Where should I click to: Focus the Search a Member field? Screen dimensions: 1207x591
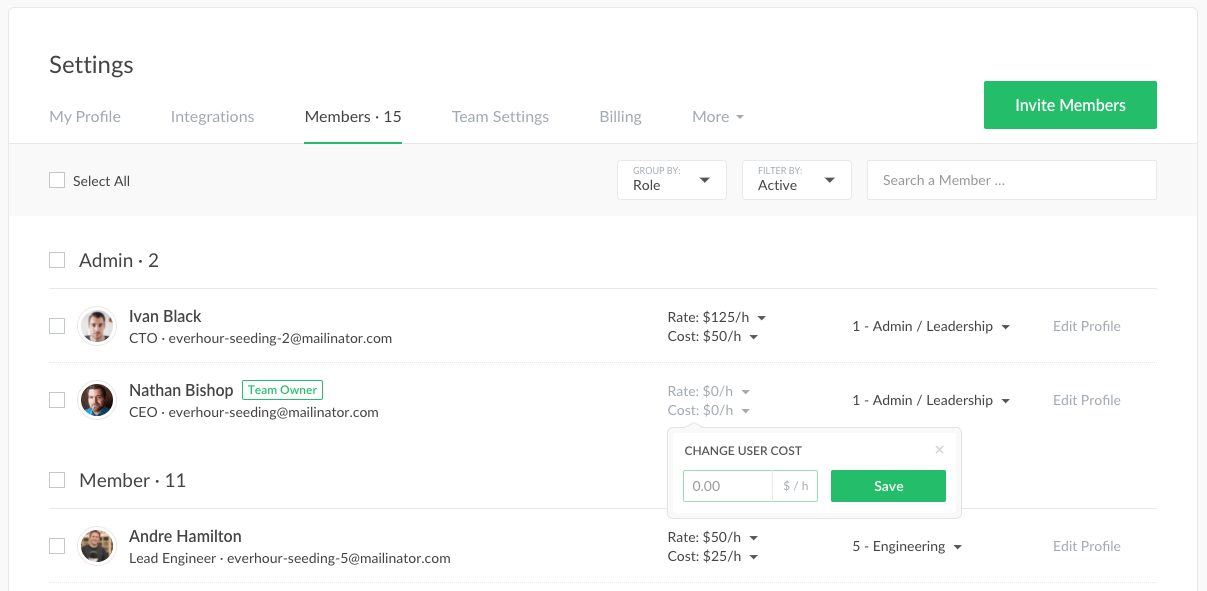coord(1011,180)
